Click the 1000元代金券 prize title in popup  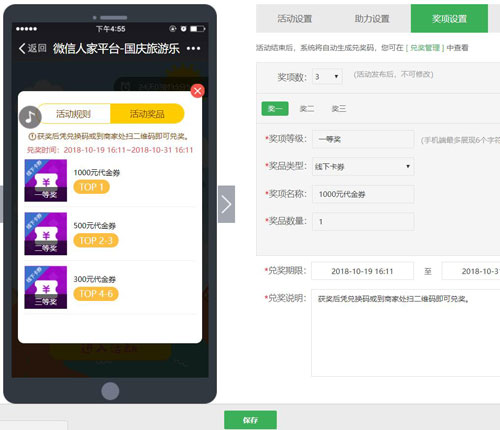click(x=97, y=173)
